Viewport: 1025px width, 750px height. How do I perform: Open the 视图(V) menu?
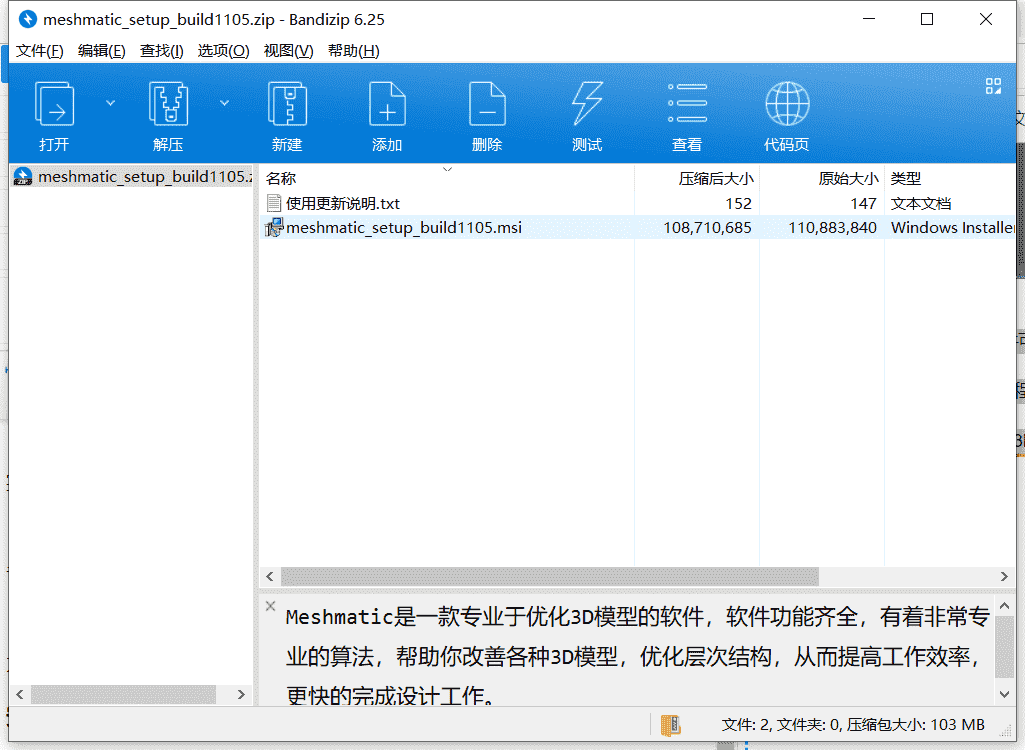tap(288, 50)
